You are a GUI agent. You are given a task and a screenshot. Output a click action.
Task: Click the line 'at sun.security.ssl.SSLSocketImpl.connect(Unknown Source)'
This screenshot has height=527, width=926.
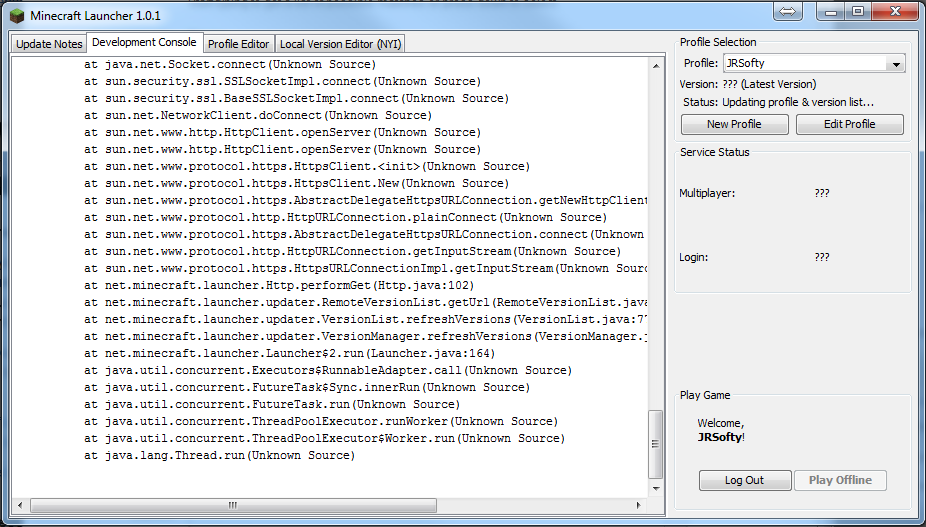click(282, 82)
